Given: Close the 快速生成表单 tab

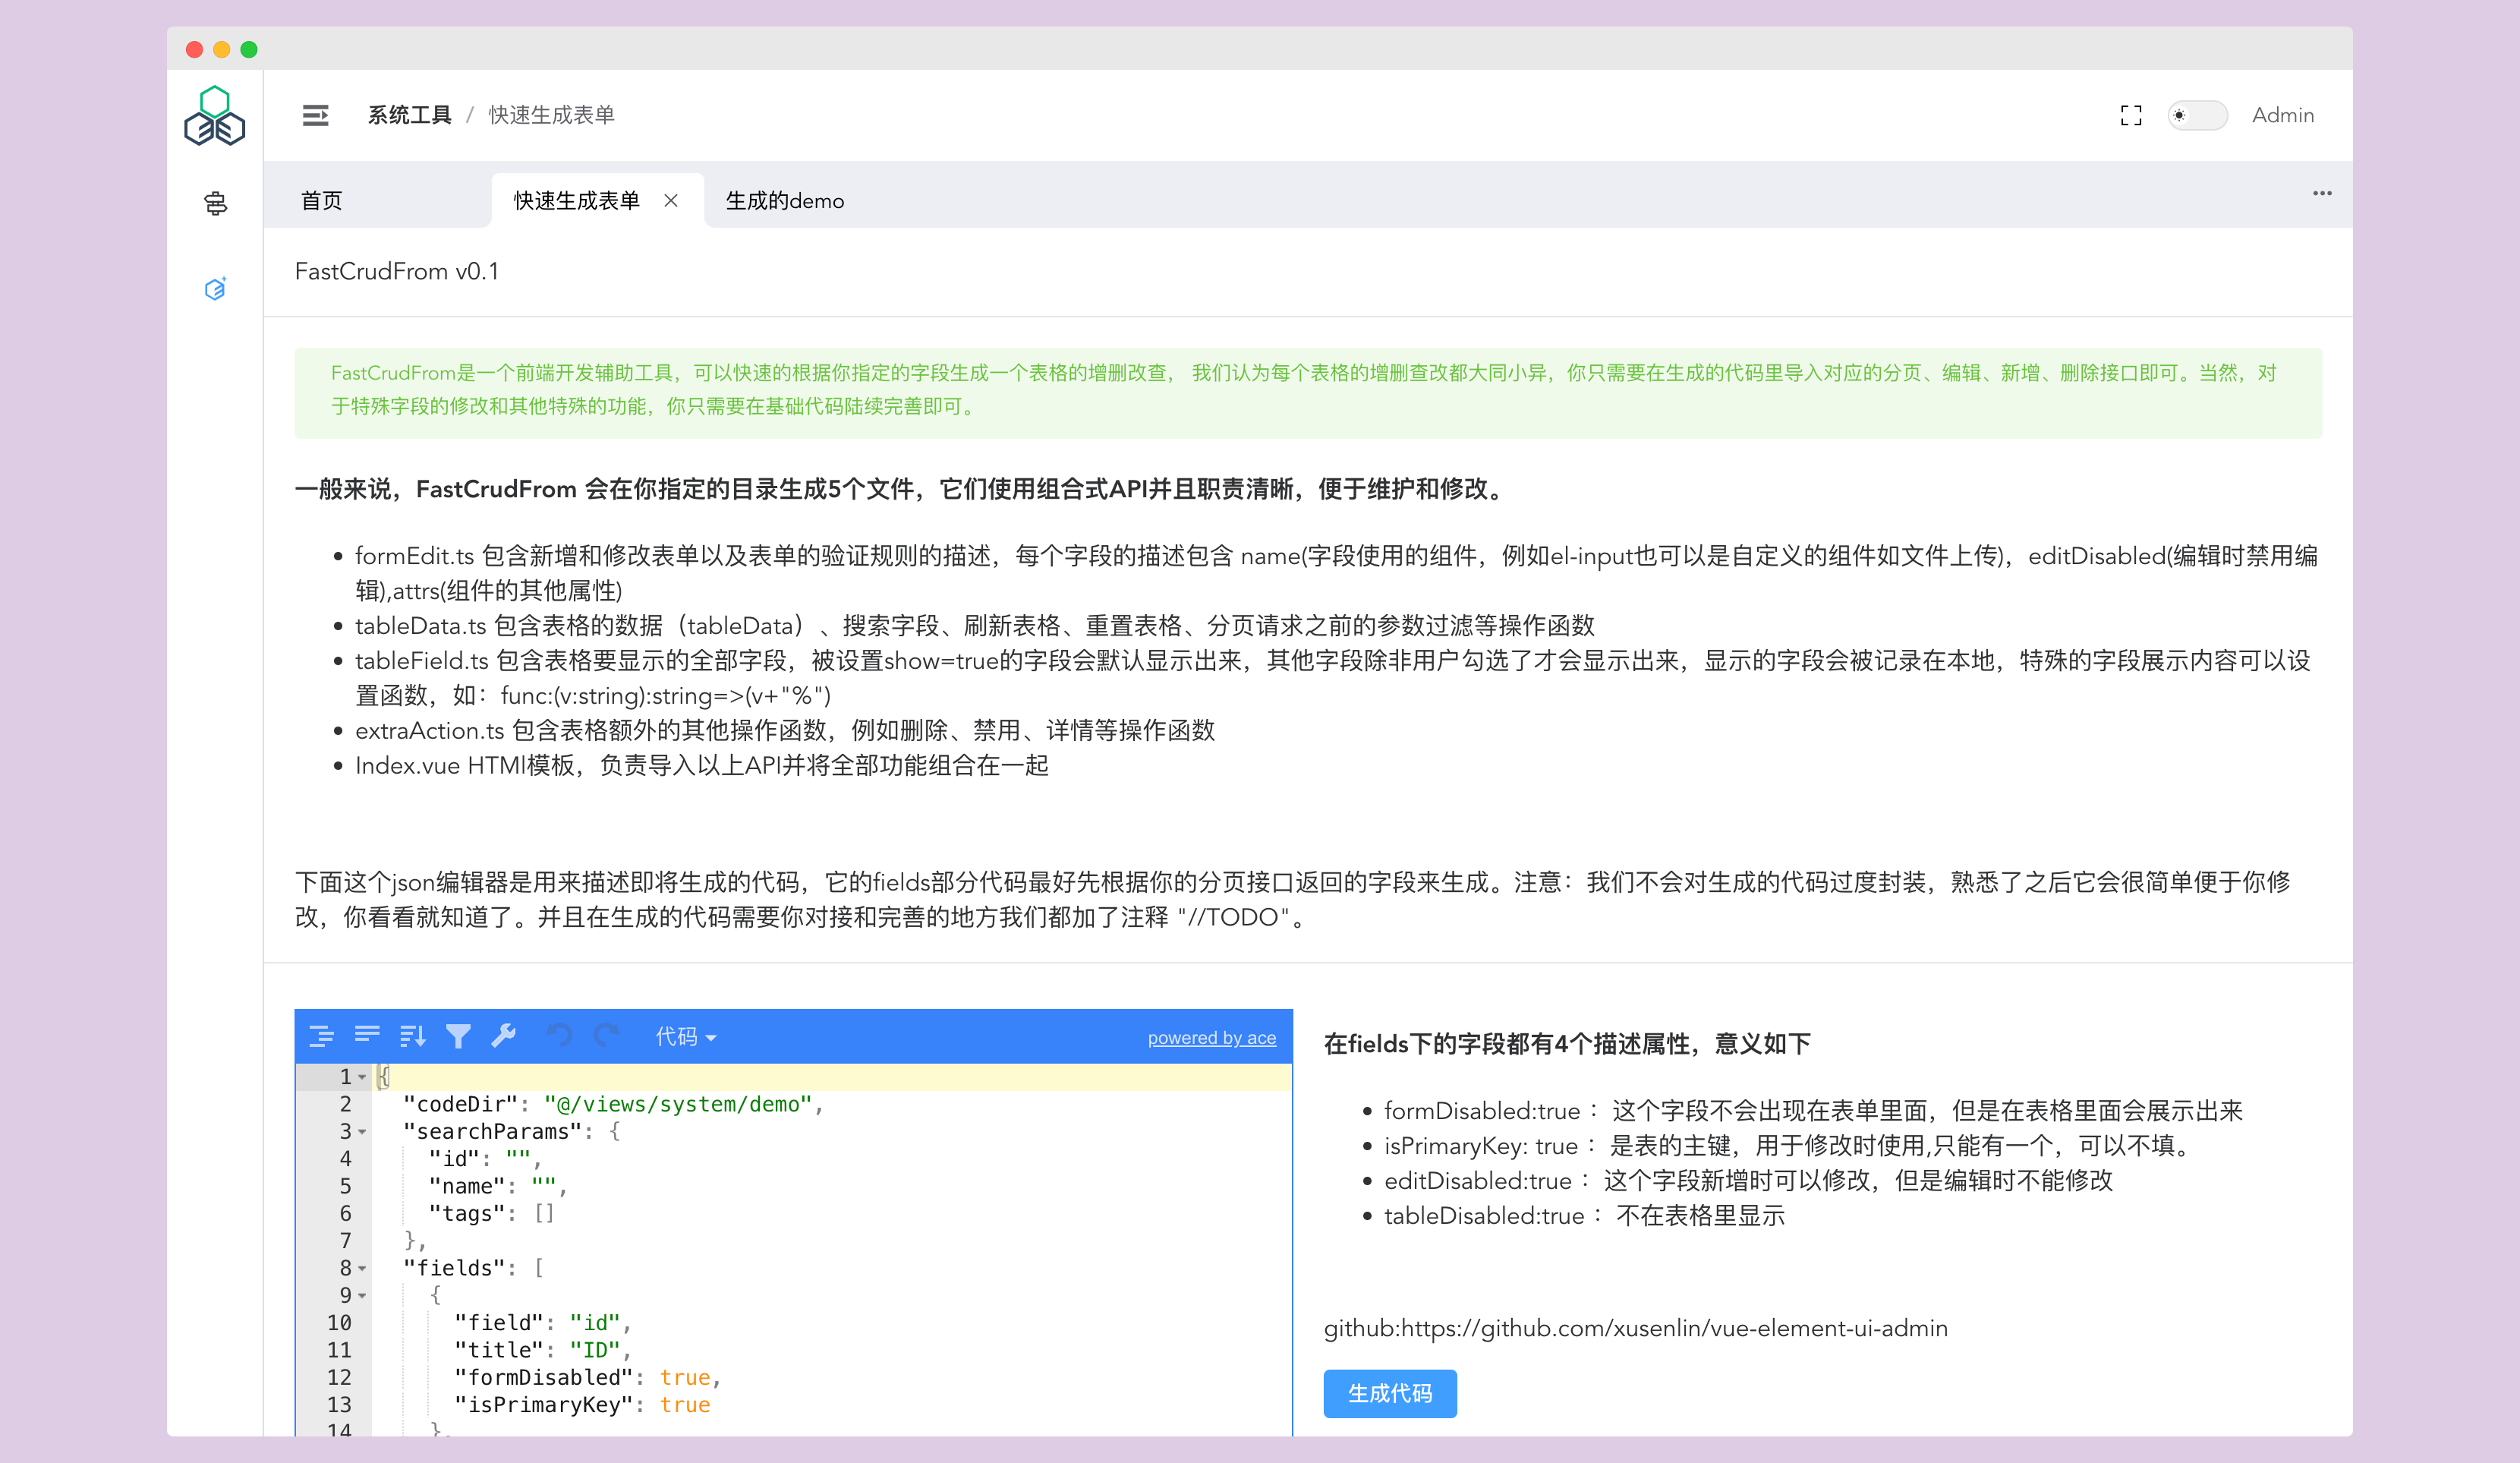Looking at the screenshot, I should click(671, 201).
